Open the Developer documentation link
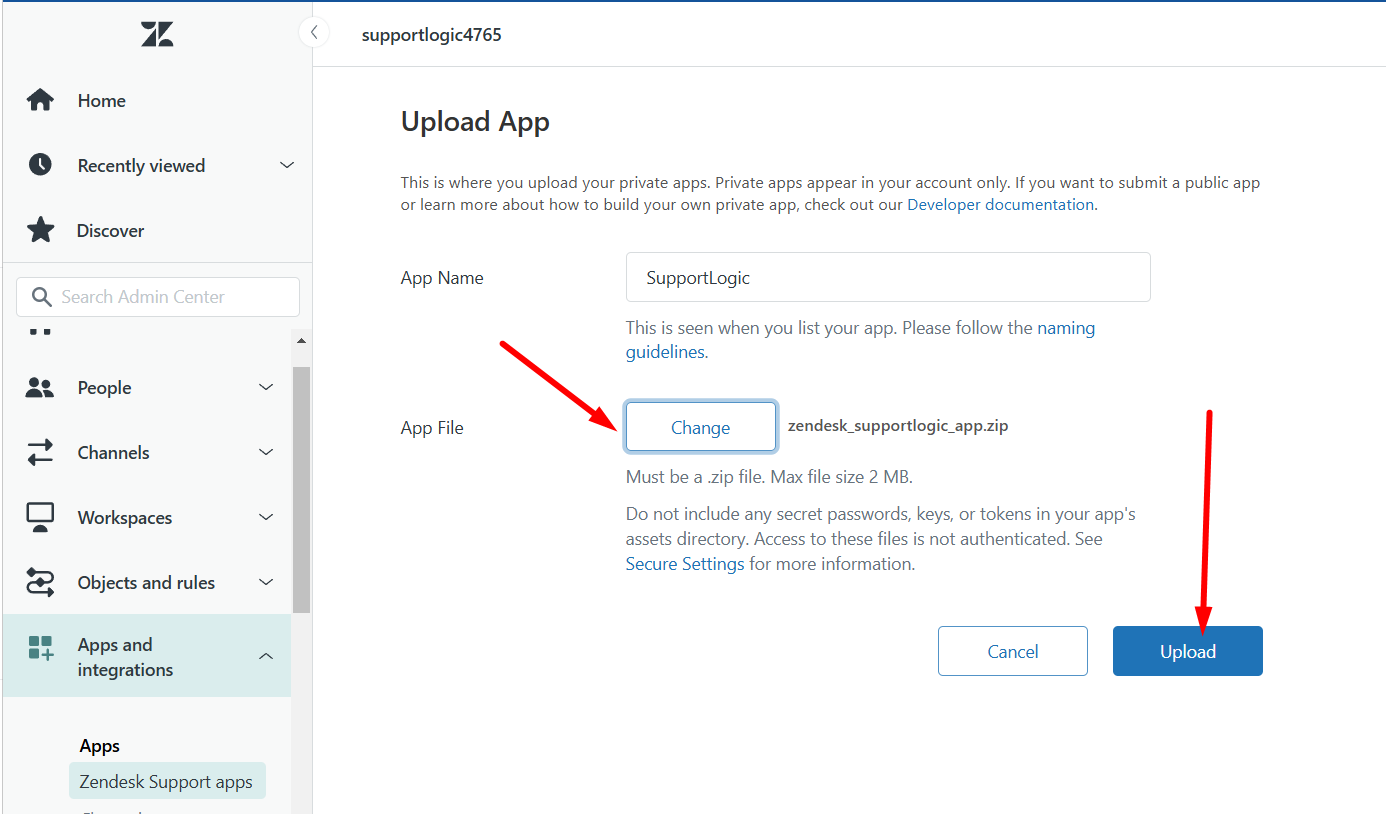This screenshot has height=814, width=1386. coord(1001,204)
